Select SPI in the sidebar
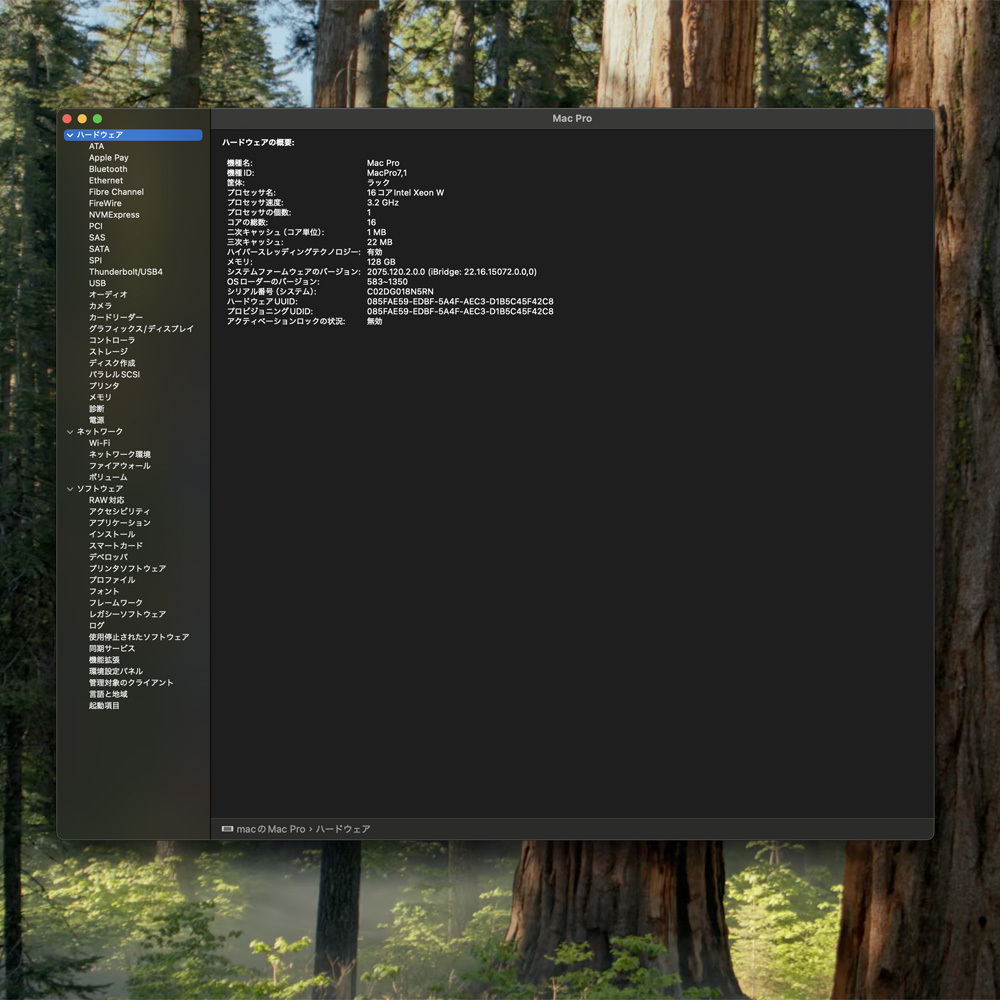Screen dimensions: 1000x1000 (95, 260)
